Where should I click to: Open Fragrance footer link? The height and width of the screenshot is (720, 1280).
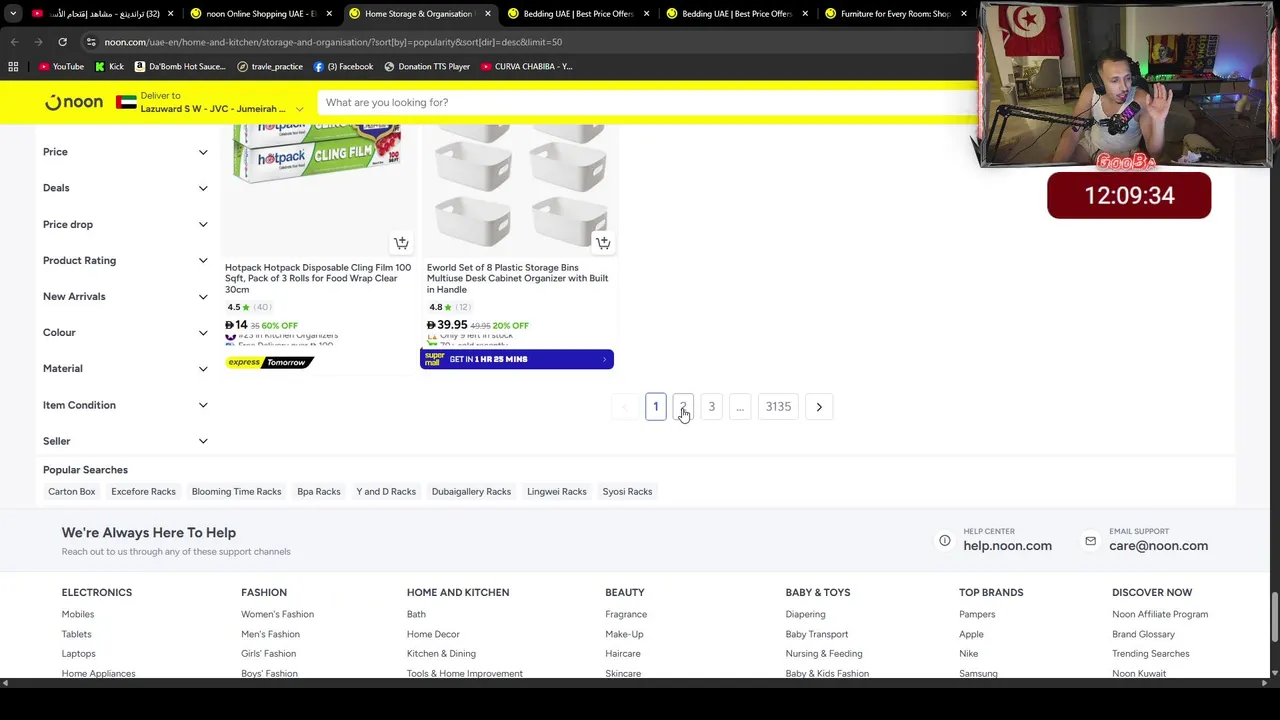coord(626,615)
